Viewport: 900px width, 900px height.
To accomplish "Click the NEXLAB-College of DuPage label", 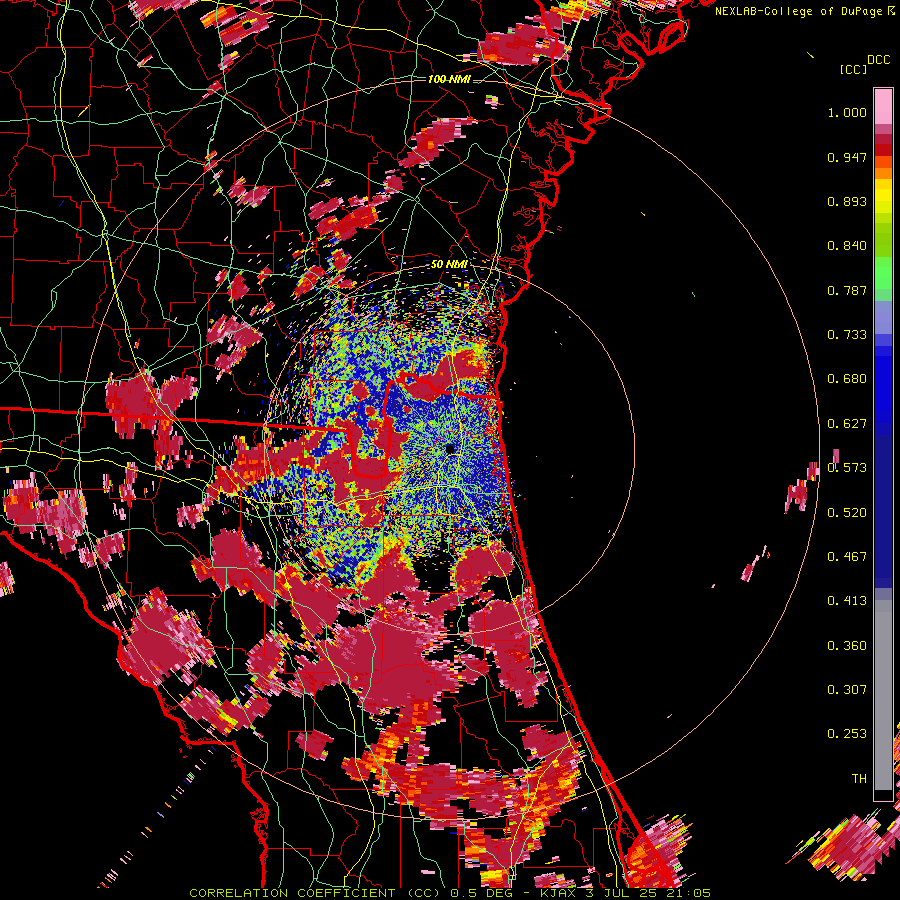I will (799, 11).
